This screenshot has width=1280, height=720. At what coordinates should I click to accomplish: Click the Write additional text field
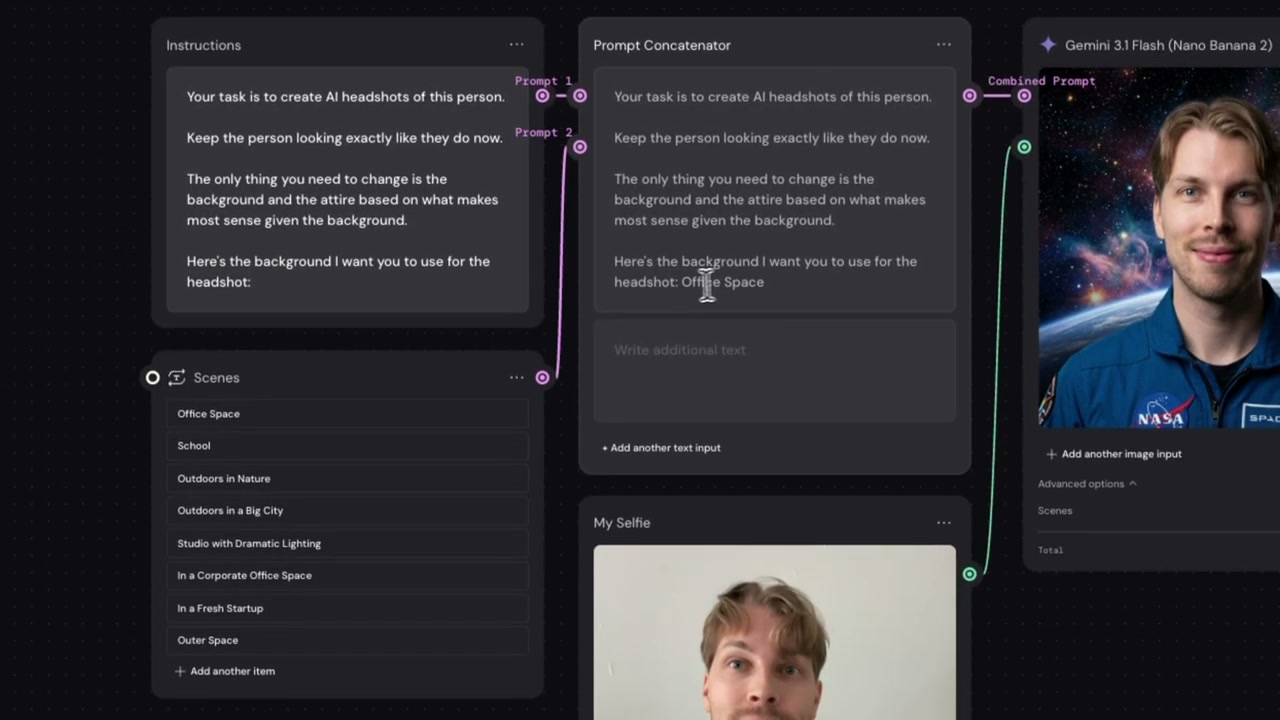tap(774, 370)
